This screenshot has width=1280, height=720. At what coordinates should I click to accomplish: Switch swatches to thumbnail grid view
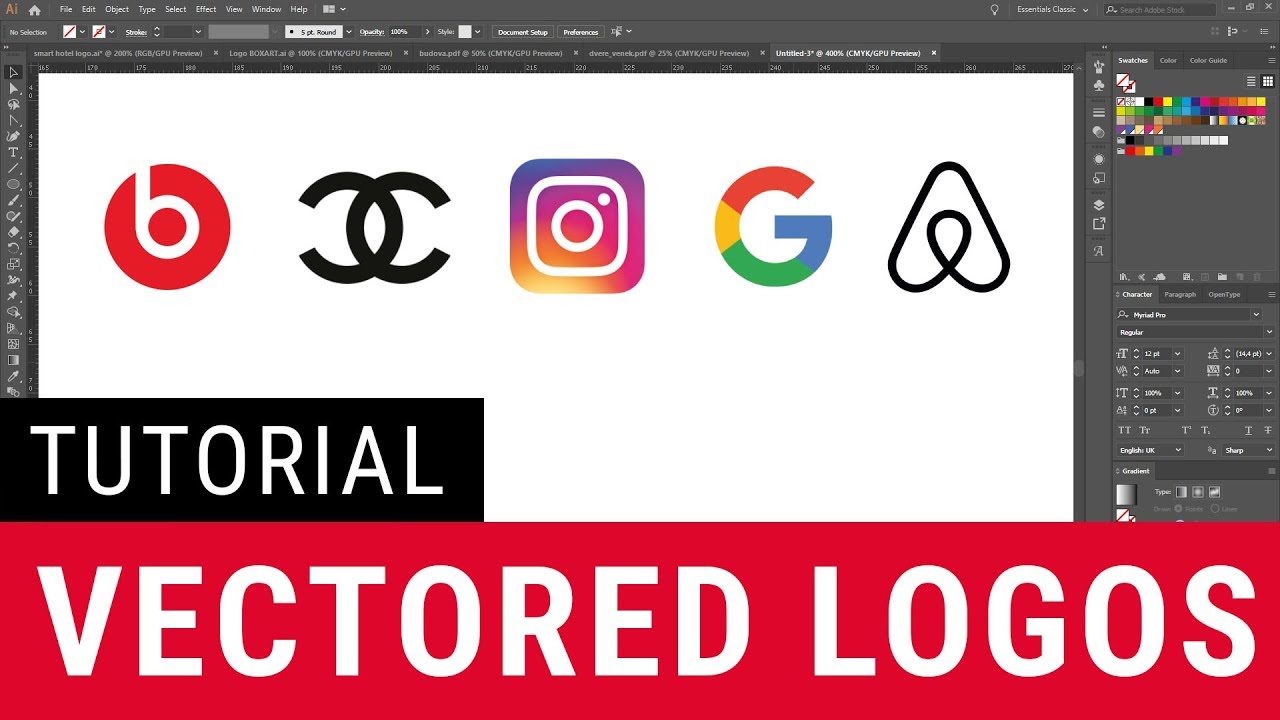(1268, 81)
